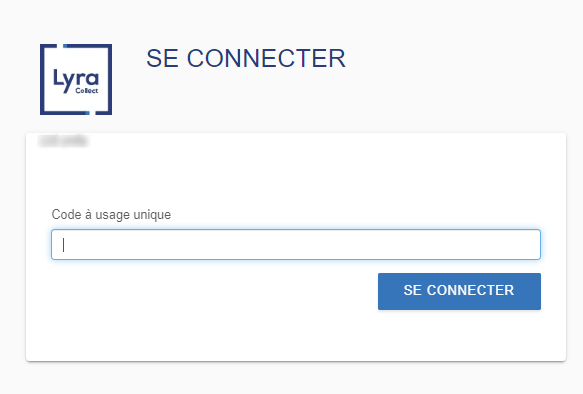Viewport: 583px width, 394px height.
Task: Click the blinking text cursor in the field
Action: 64,245
